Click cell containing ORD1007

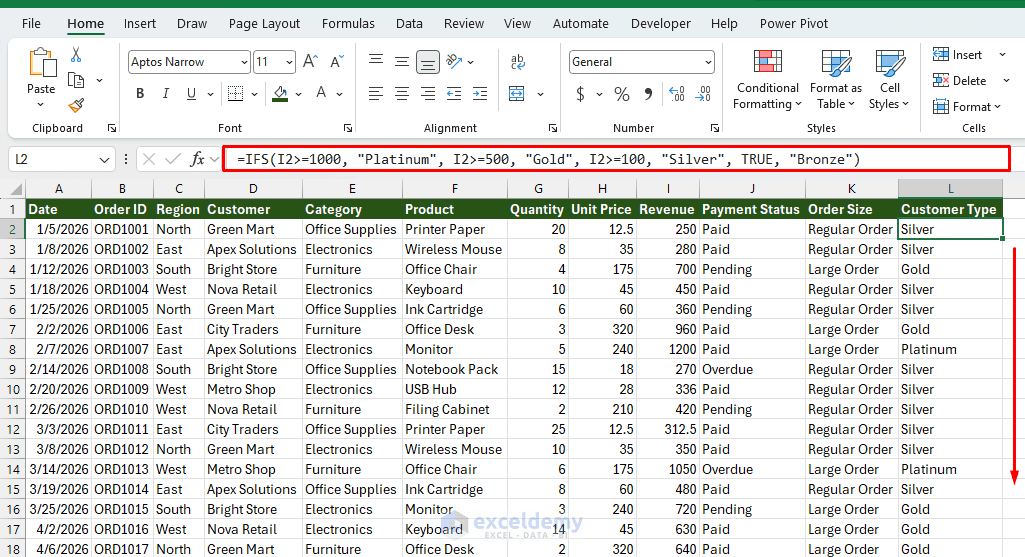pyautogui.click(x=122, y=349)
